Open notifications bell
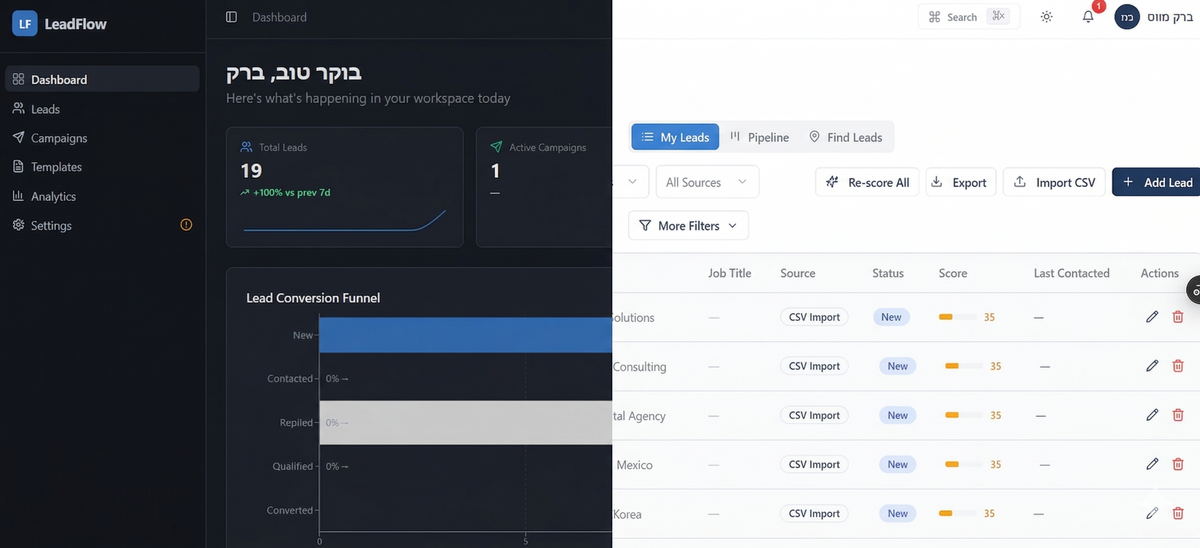Screen dimensions: 1200x548 click(x=1088, y=17)
